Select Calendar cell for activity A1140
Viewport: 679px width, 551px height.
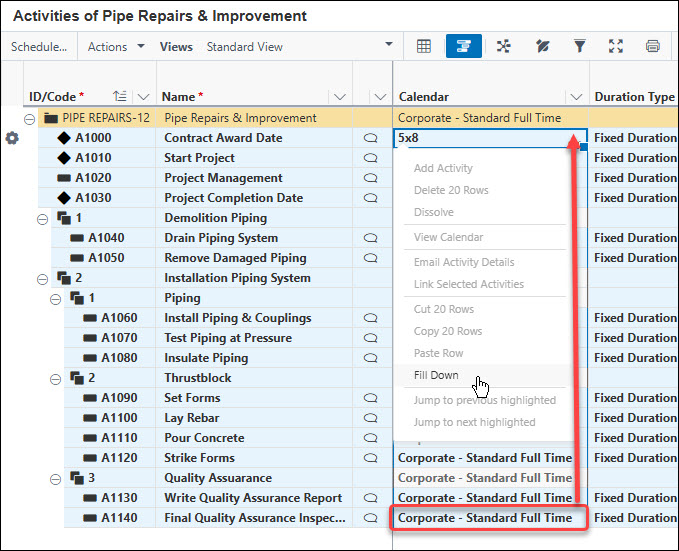pos(486,518)
